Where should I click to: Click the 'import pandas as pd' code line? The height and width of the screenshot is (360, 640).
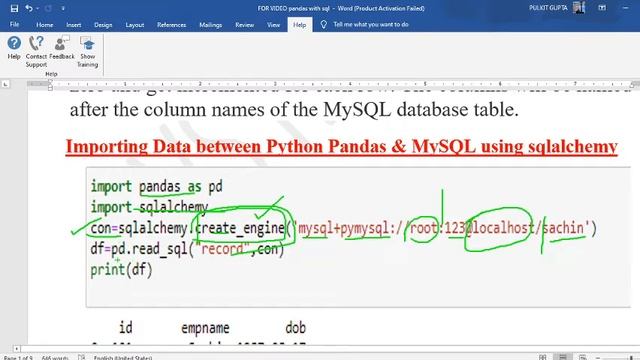pos(156,187)
